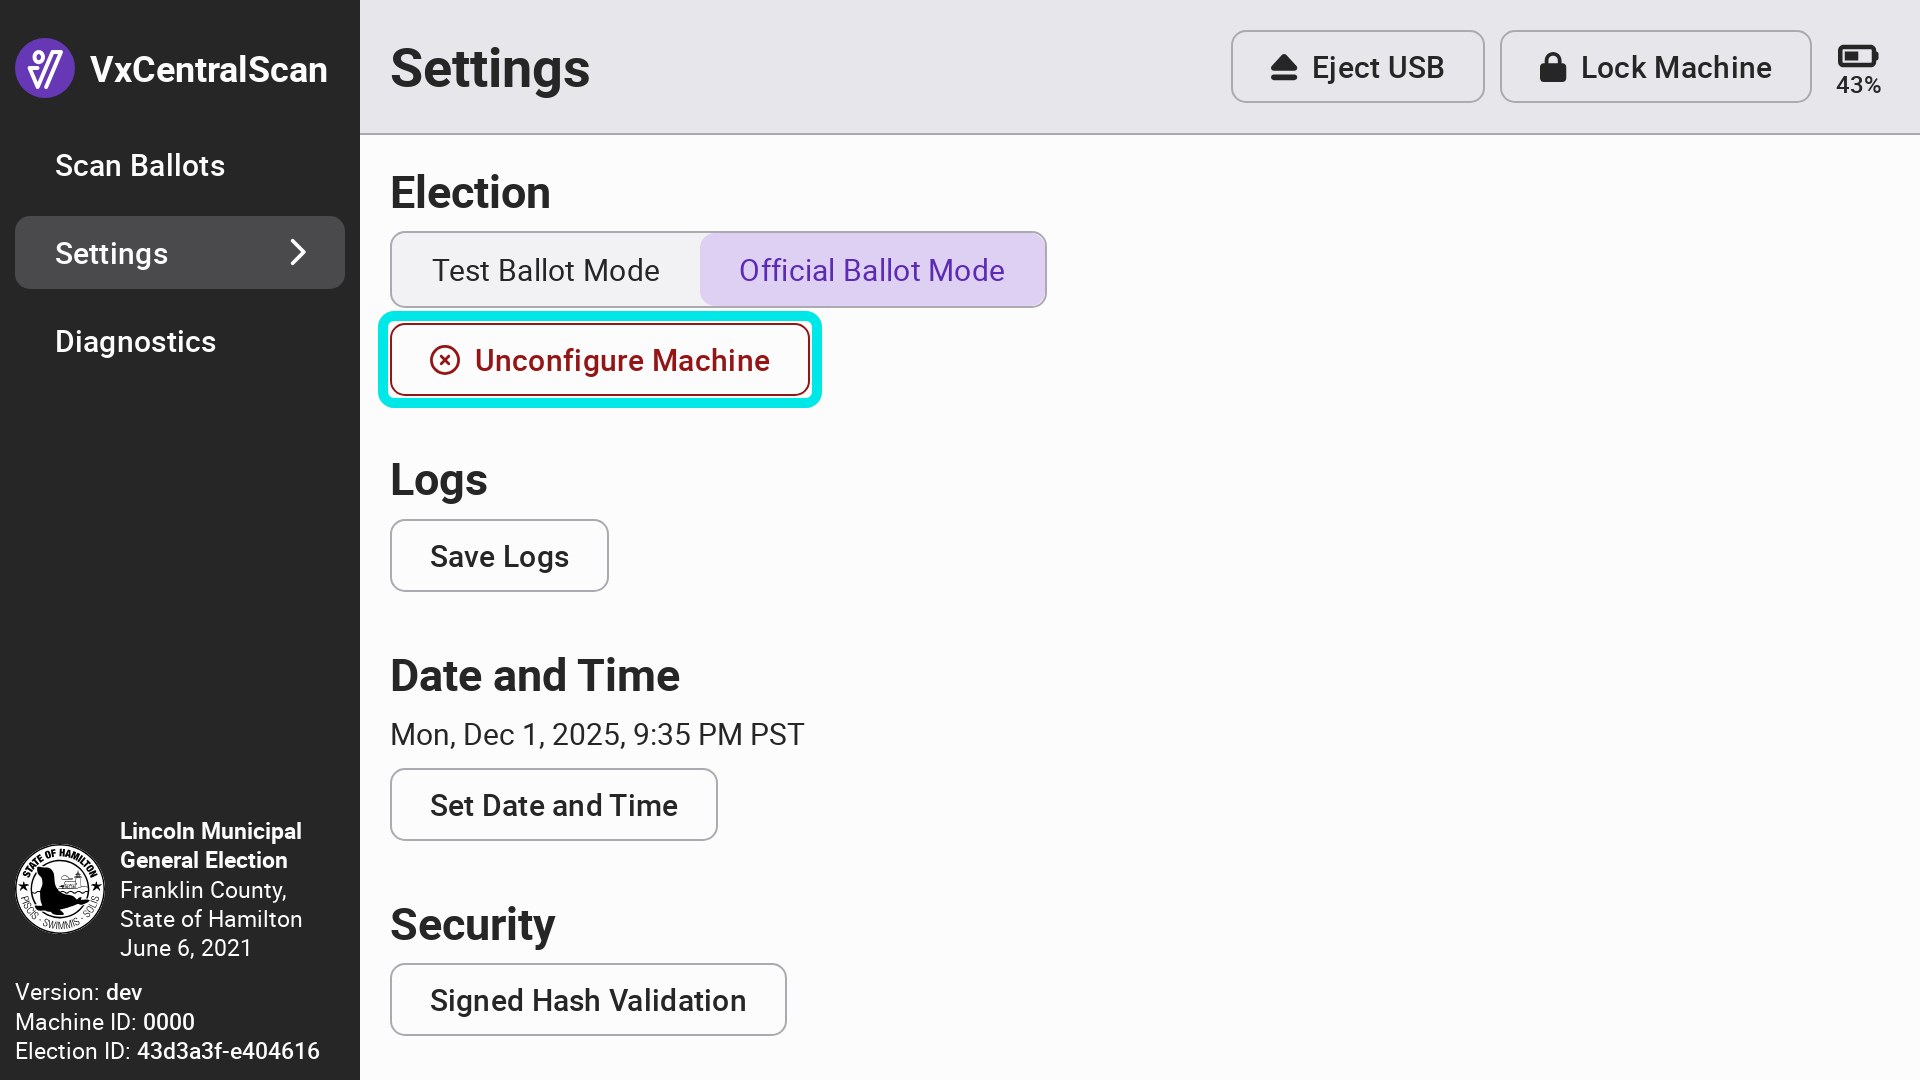Click the current date and time text
The height and width of the screenshot is (1080, 1920).
coord(597,735)
